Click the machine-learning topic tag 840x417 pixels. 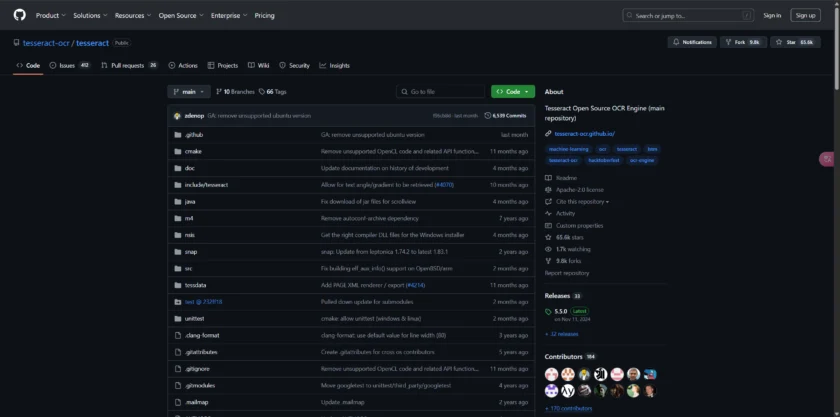[568, 149]
